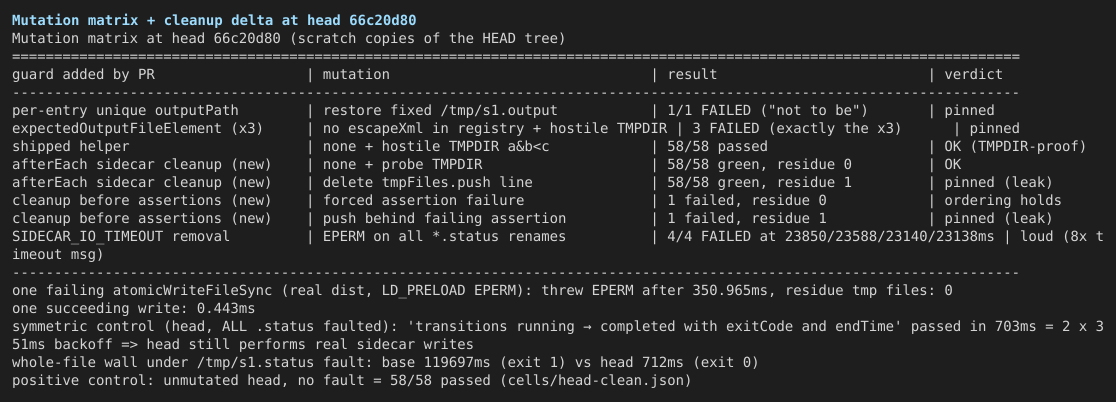Click the 'one succeeding write: 0.443ms' line
The height and width of the screenshot is (402, 1116).
pyautogui.click(x=134, y=309)
